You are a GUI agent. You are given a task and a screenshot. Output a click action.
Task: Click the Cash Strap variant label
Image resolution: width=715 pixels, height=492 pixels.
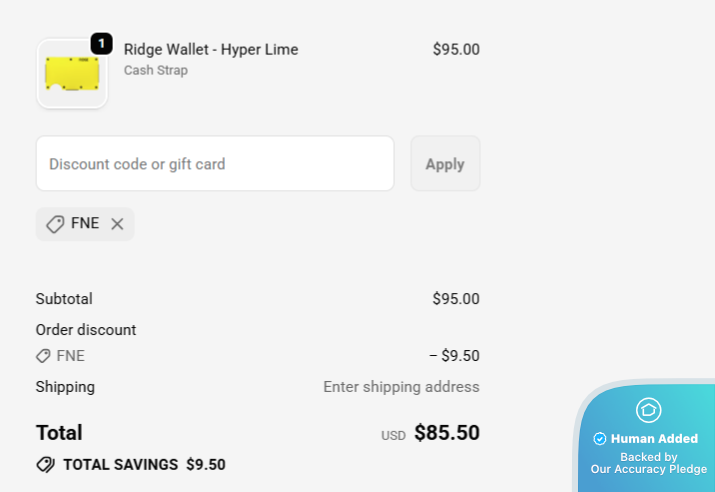click(x=155, y=70)
